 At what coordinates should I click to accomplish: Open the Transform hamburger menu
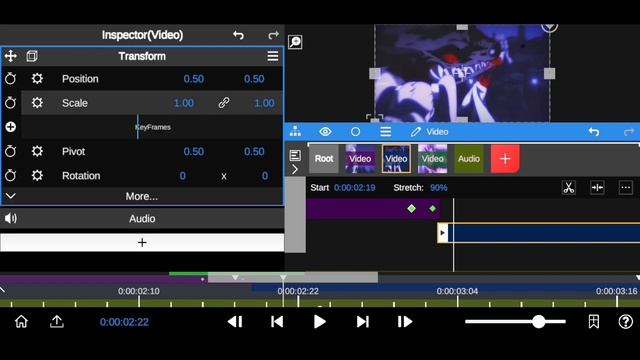tap(273, 56)
